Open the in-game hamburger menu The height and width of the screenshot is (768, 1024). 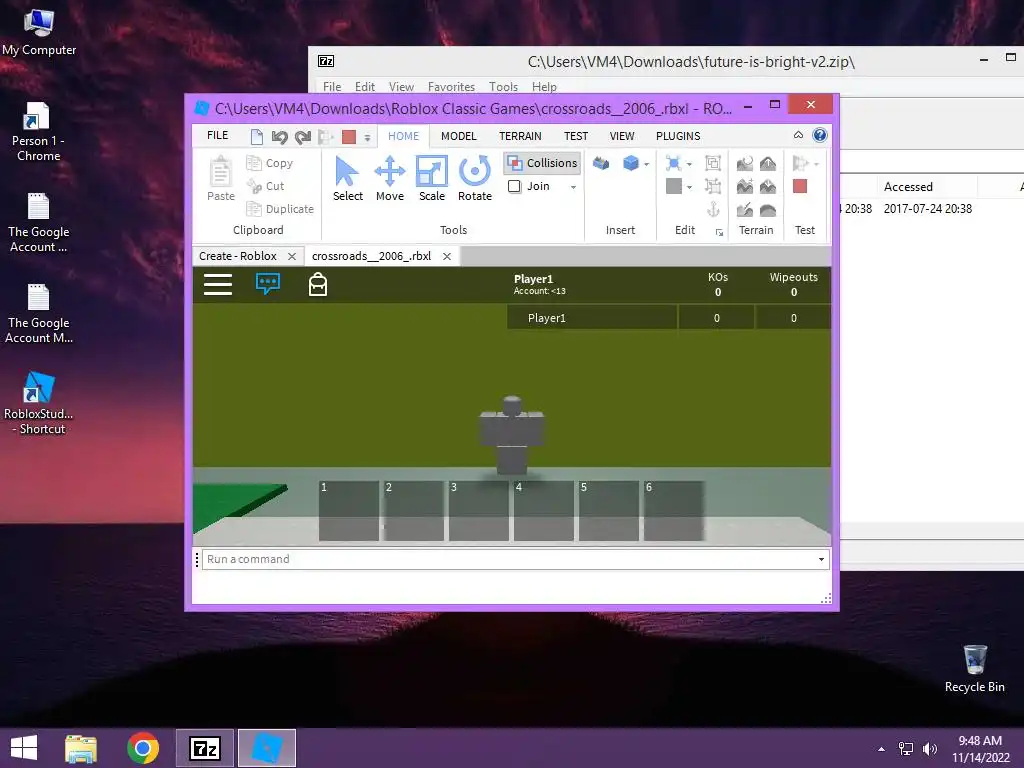(218, 285)
